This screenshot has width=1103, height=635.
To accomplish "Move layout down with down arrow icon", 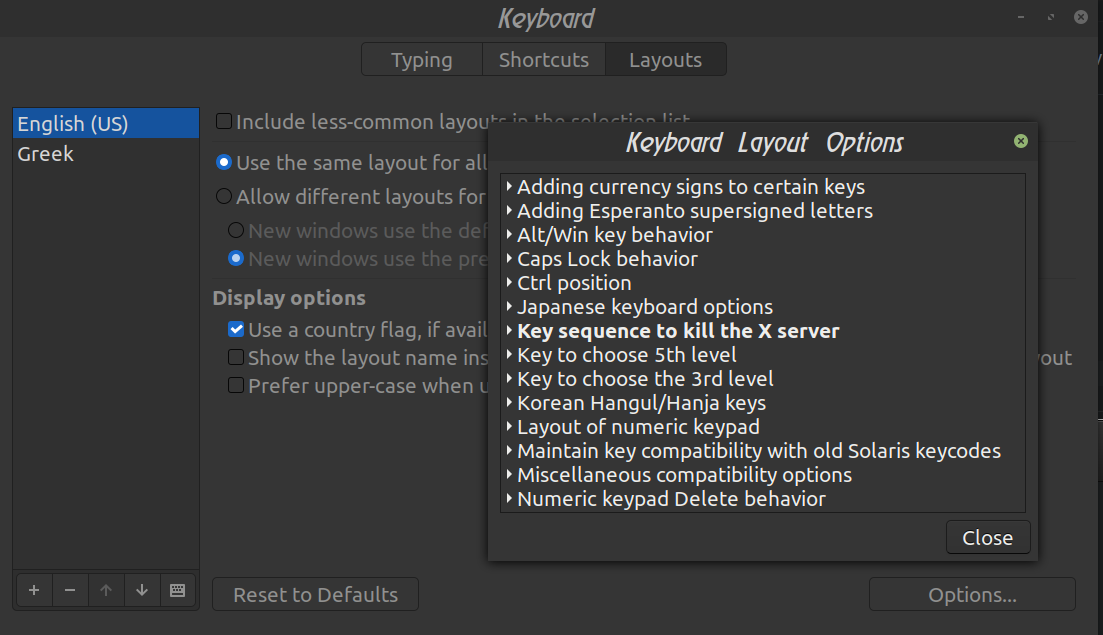I will tap(142, 590).
